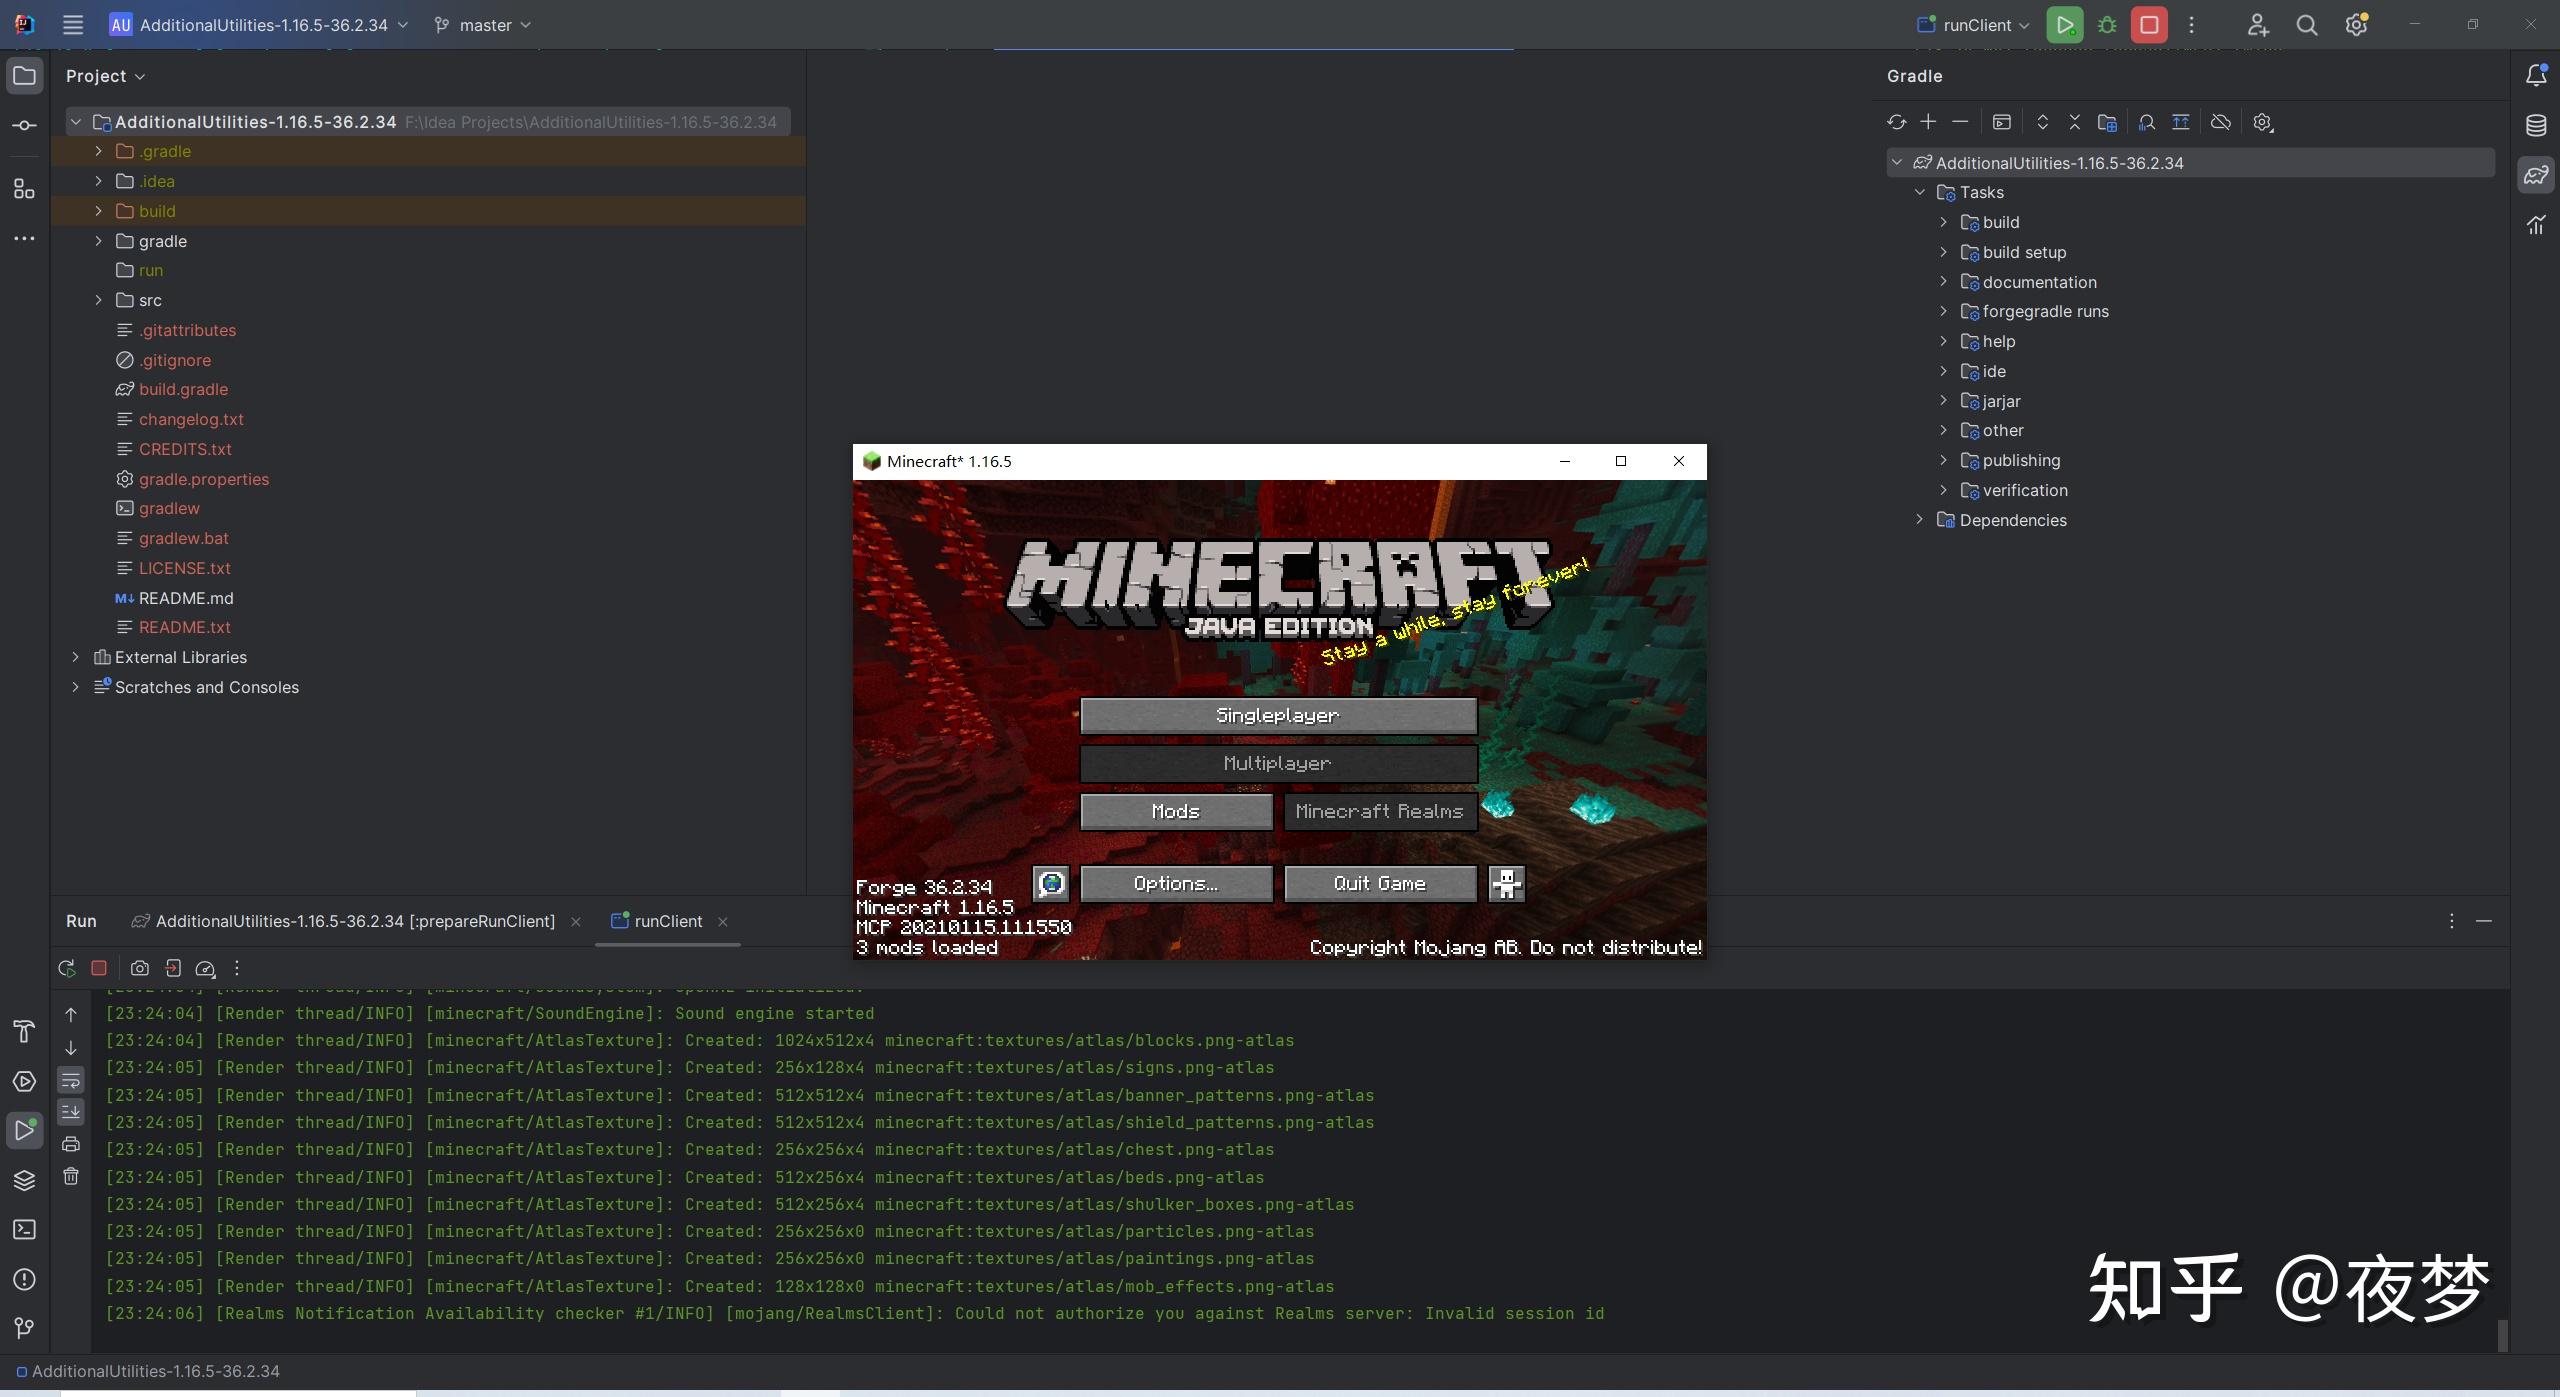Open Gradle settings via gear icon
The height and width of the screenshot is (1397, 2560).
(2263, 122)
